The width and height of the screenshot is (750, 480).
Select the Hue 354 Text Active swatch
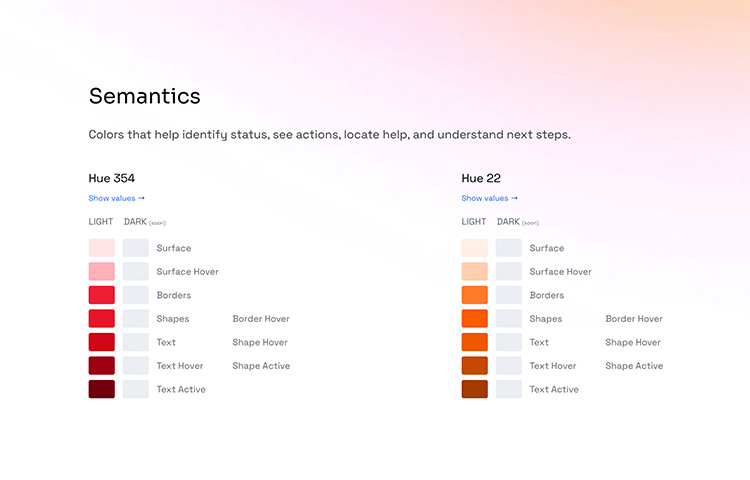tap(101, 389)
